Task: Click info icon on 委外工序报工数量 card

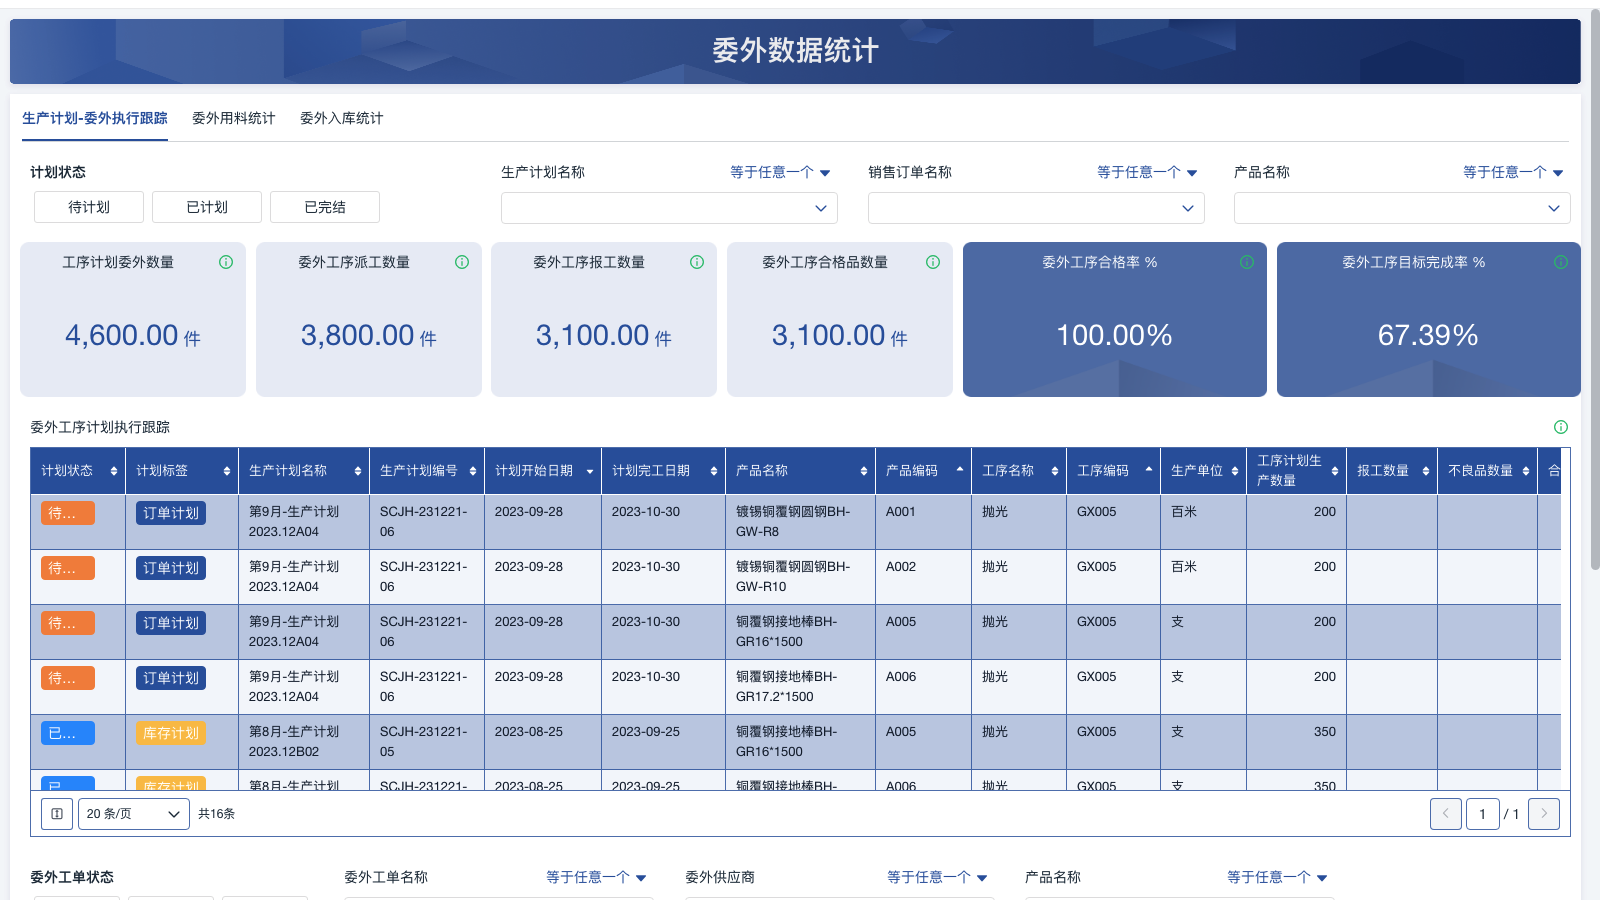Action: tap(697, 262)
